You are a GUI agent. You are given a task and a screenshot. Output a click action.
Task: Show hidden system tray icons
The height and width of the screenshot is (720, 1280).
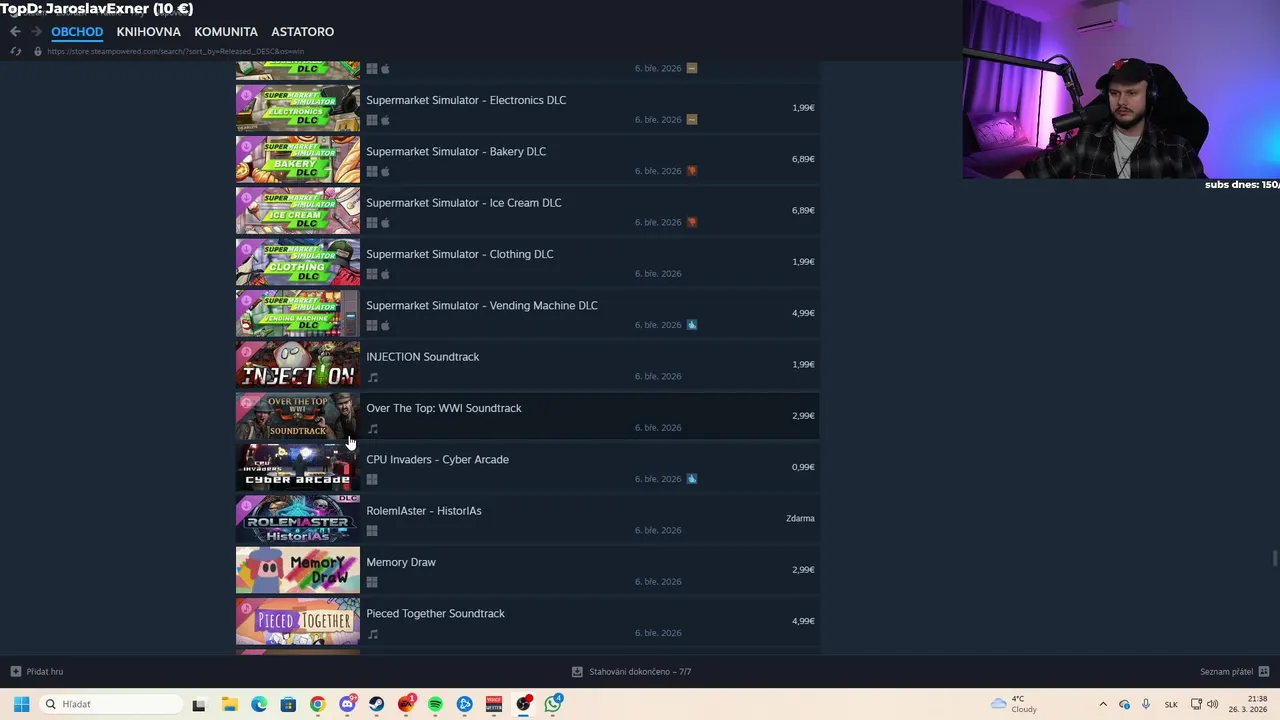[1103, 704]
